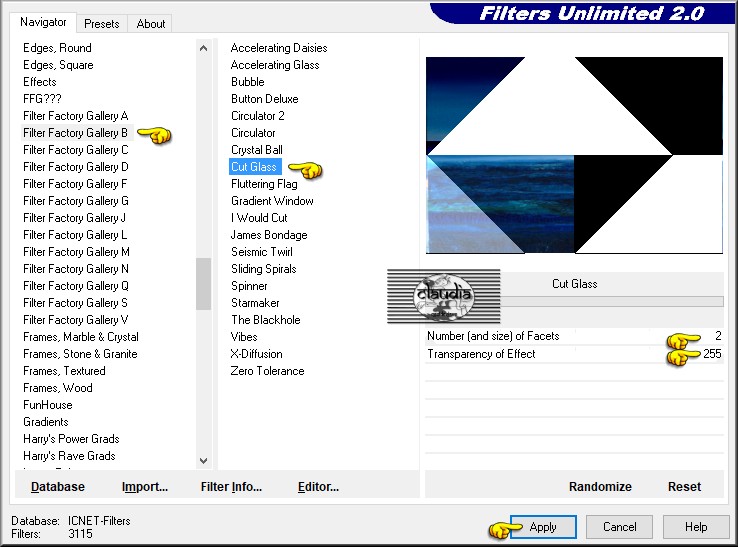
Task: Choose the Starmaker filter
Action: (255, 303)
